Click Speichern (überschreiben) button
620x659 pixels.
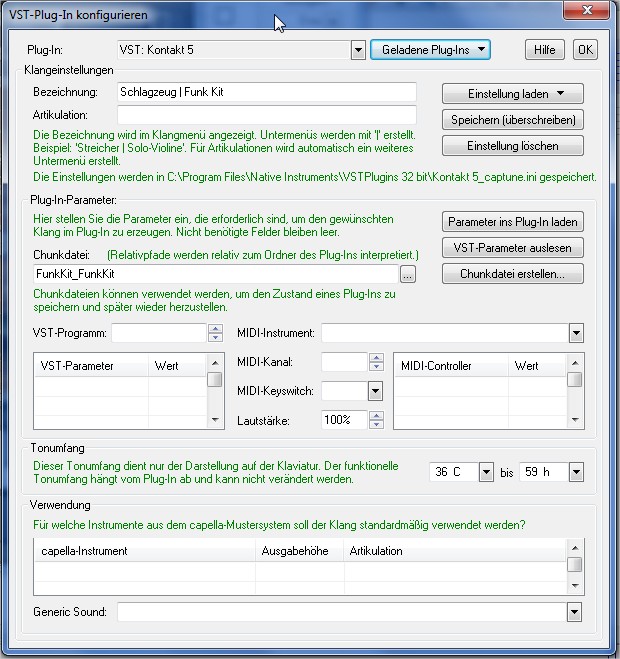512,119
